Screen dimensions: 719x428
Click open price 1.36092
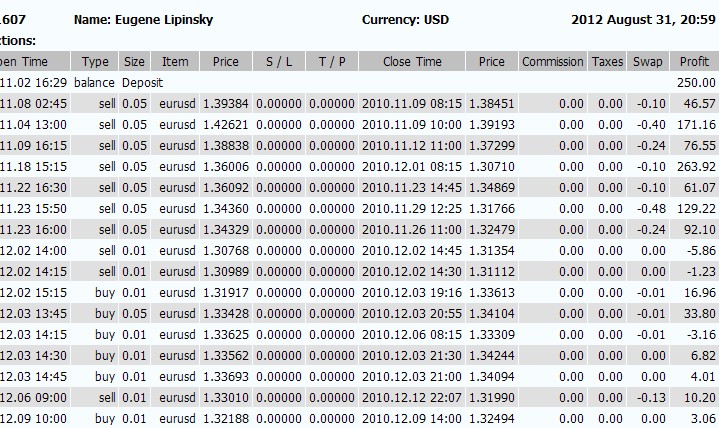[x=226, y=188]
